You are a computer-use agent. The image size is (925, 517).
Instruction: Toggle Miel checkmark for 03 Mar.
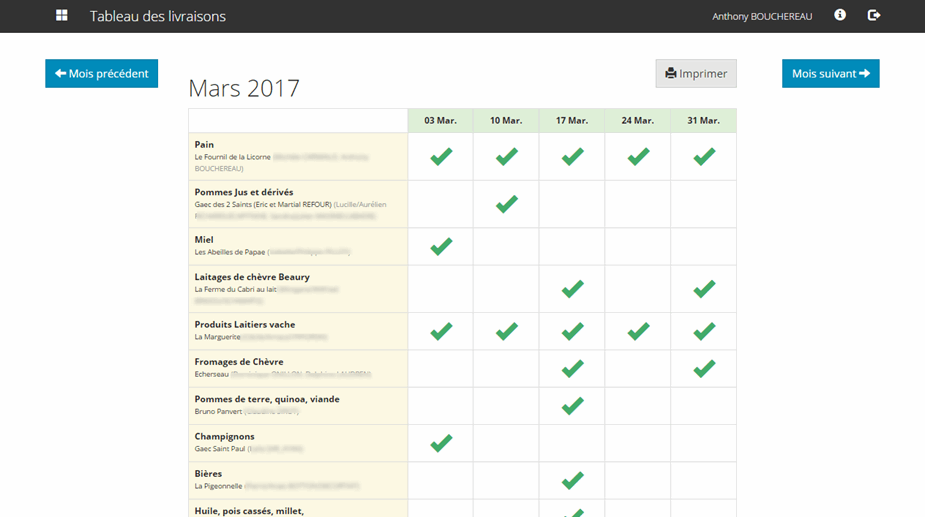(441, 246)
